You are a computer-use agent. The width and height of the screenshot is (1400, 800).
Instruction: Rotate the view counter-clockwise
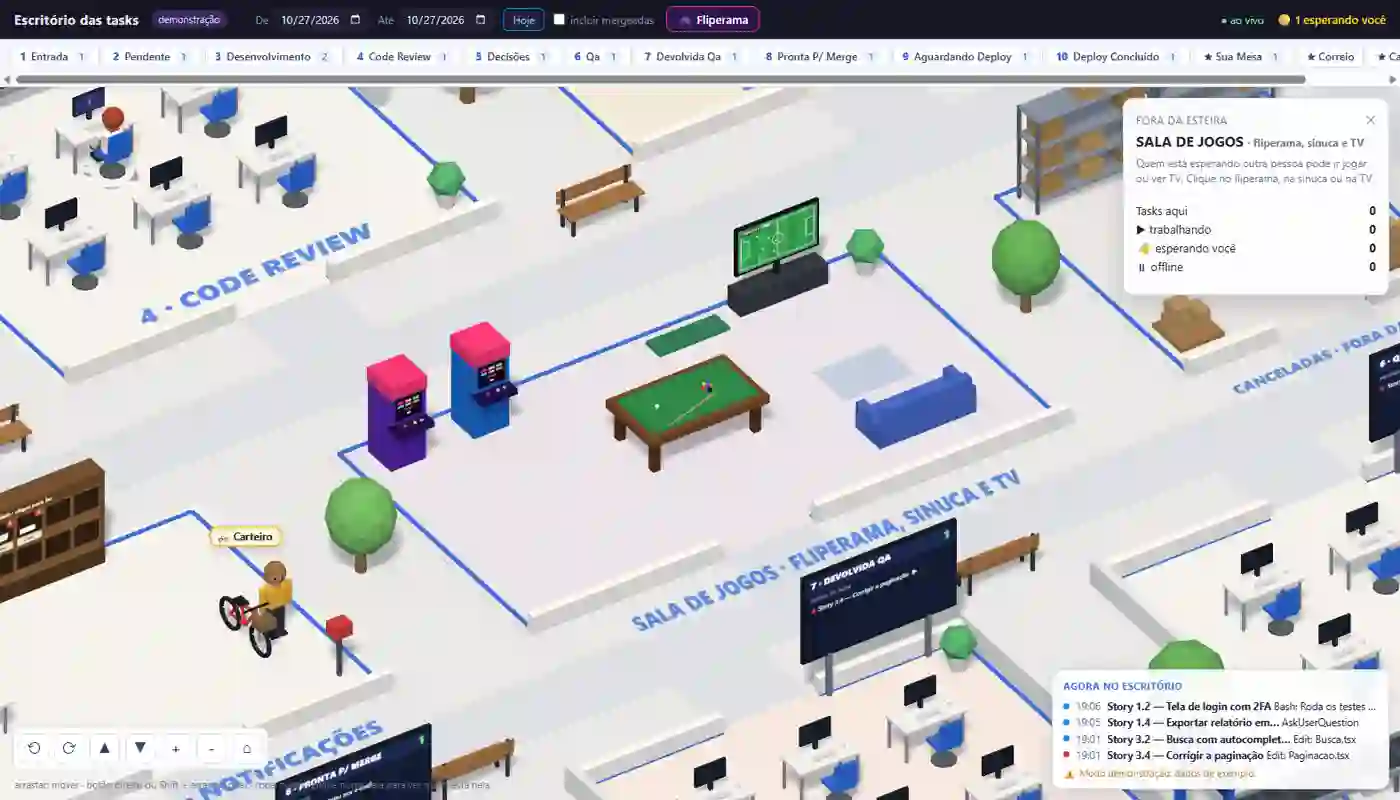(x=34, y=748)
